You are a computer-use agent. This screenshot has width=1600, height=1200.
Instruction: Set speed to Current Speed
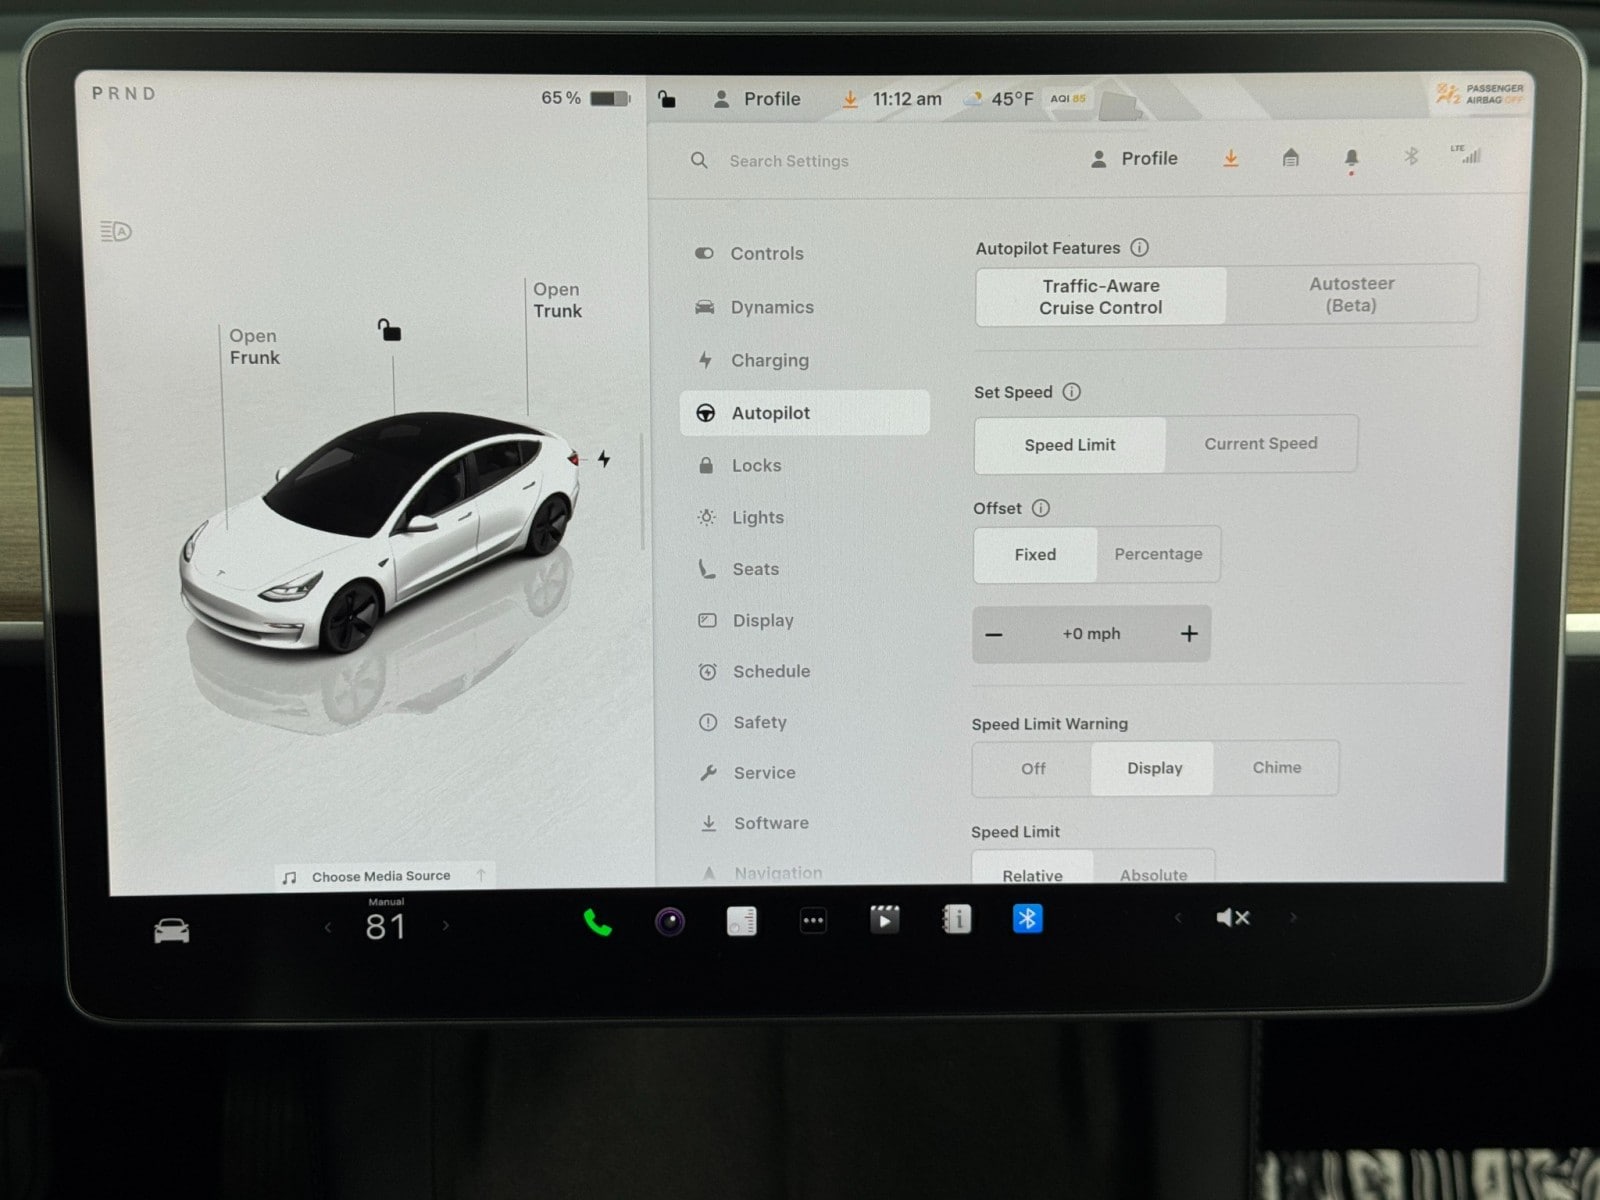[x=1260, y=444]
